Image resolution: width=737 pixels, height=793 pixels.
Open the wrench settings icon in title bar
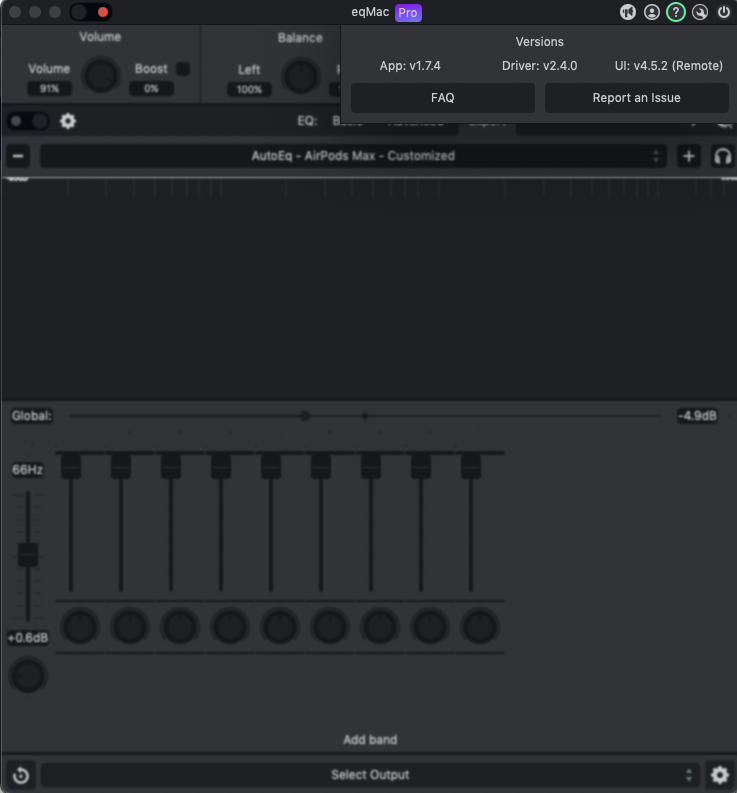700,12
